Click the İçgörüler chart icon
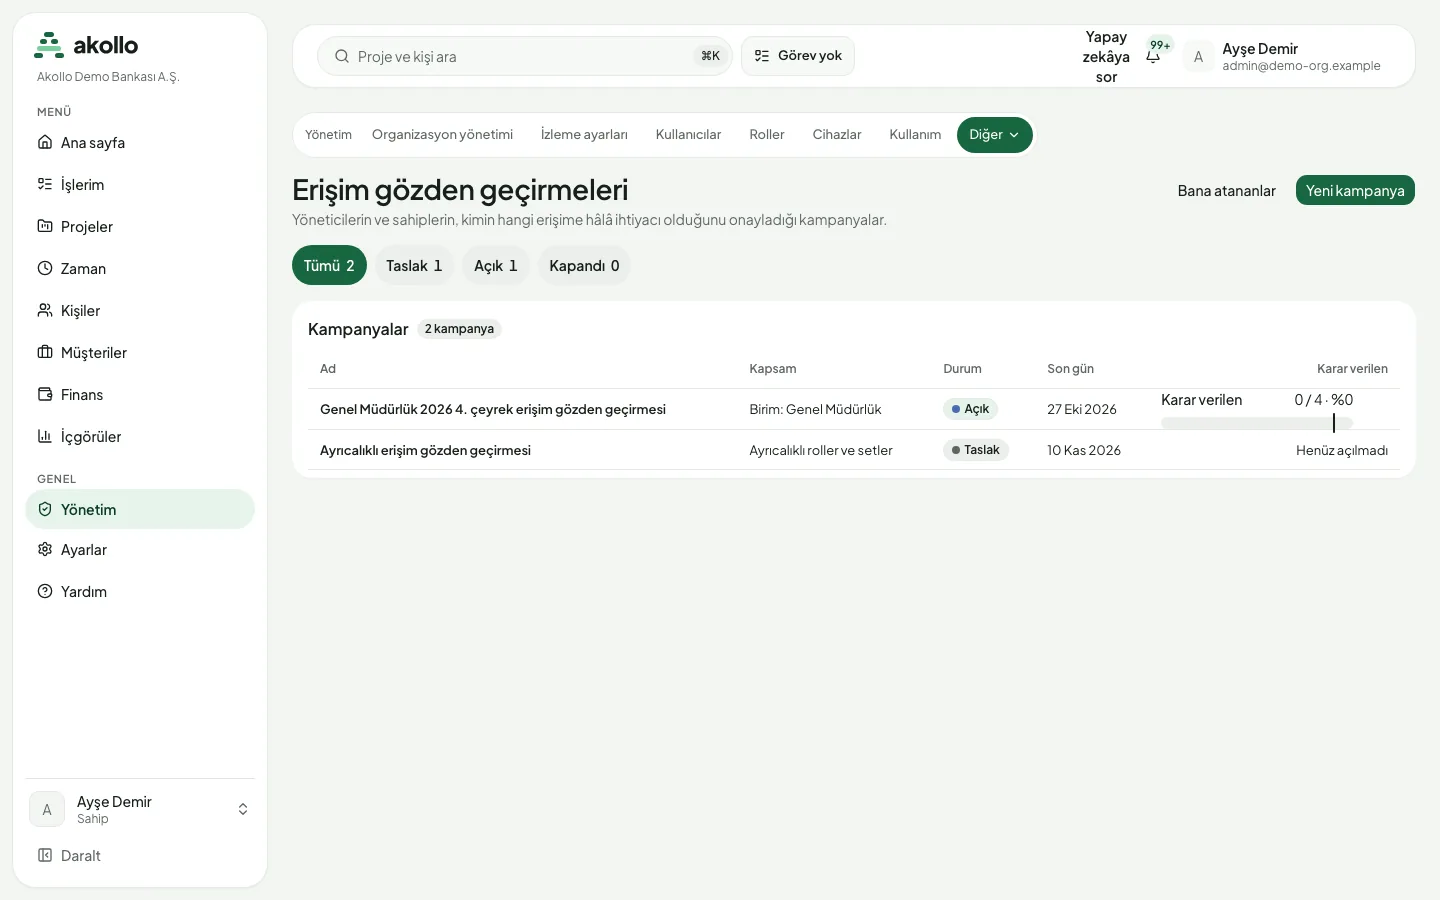The image size is (1440, 900). click(x=45, y=436)
